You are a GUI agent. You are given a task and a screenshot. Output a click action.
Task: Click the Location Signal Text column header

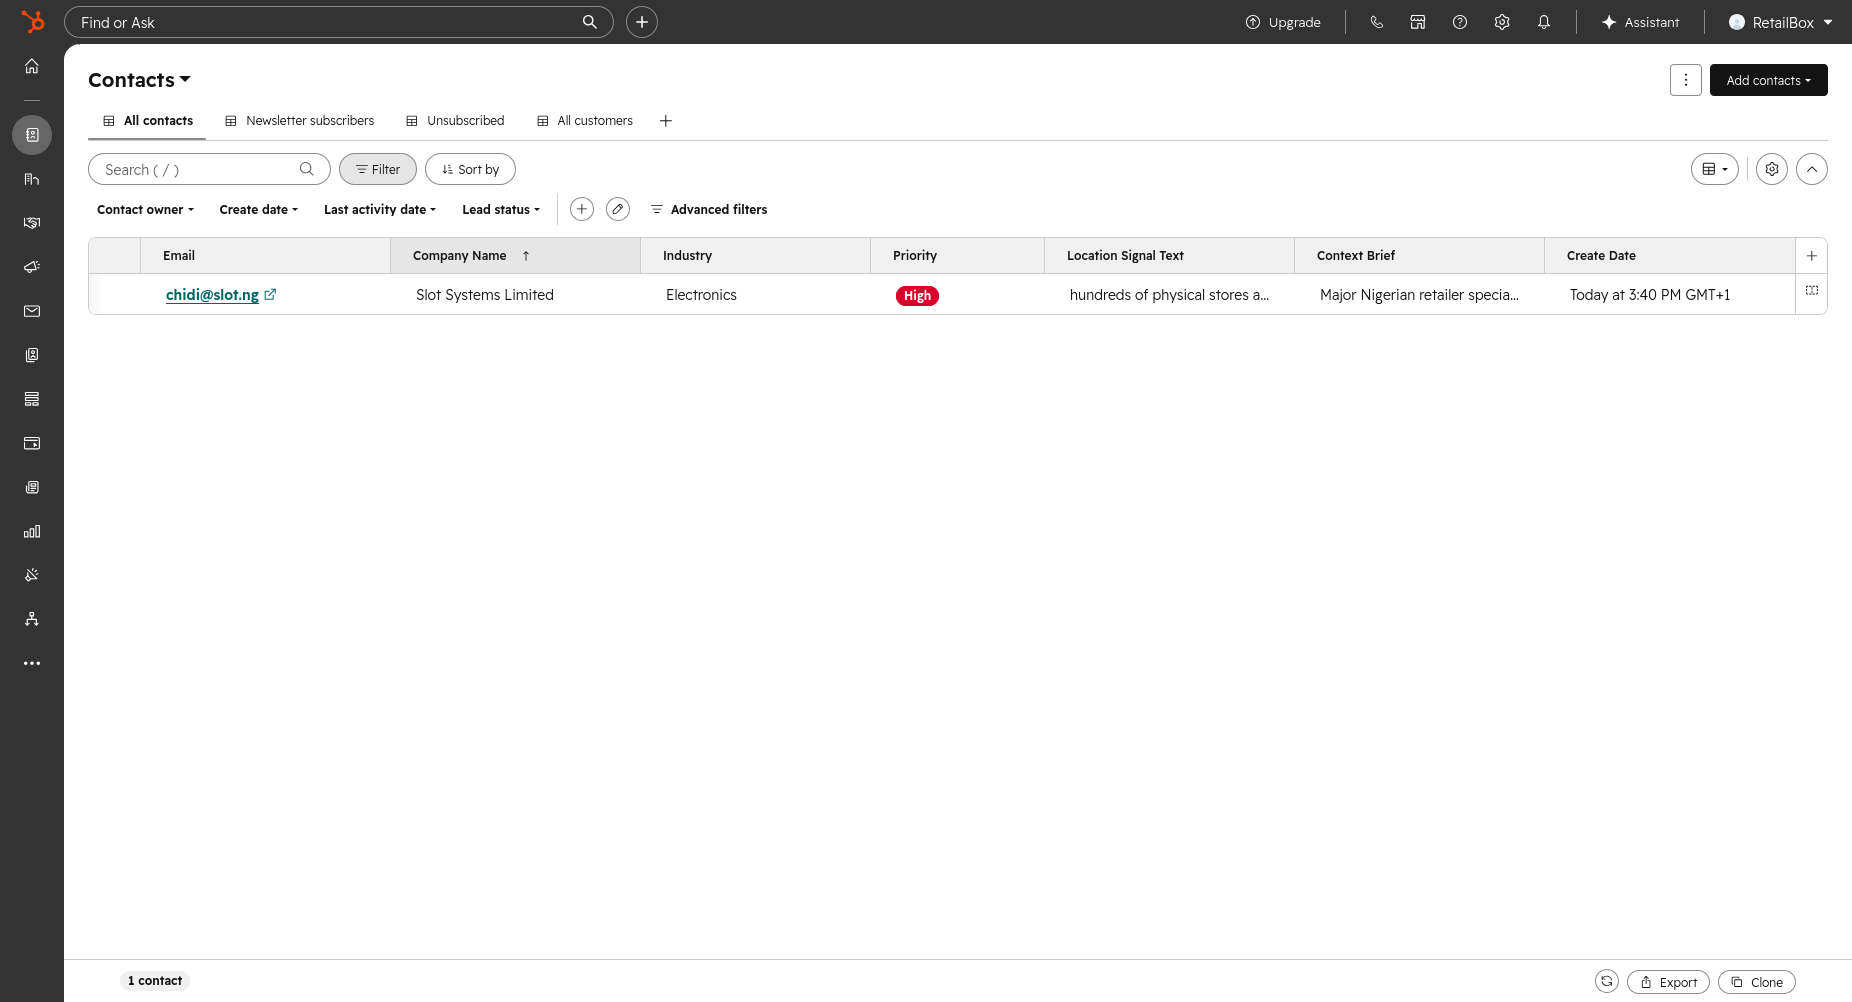pos(1169,256)
